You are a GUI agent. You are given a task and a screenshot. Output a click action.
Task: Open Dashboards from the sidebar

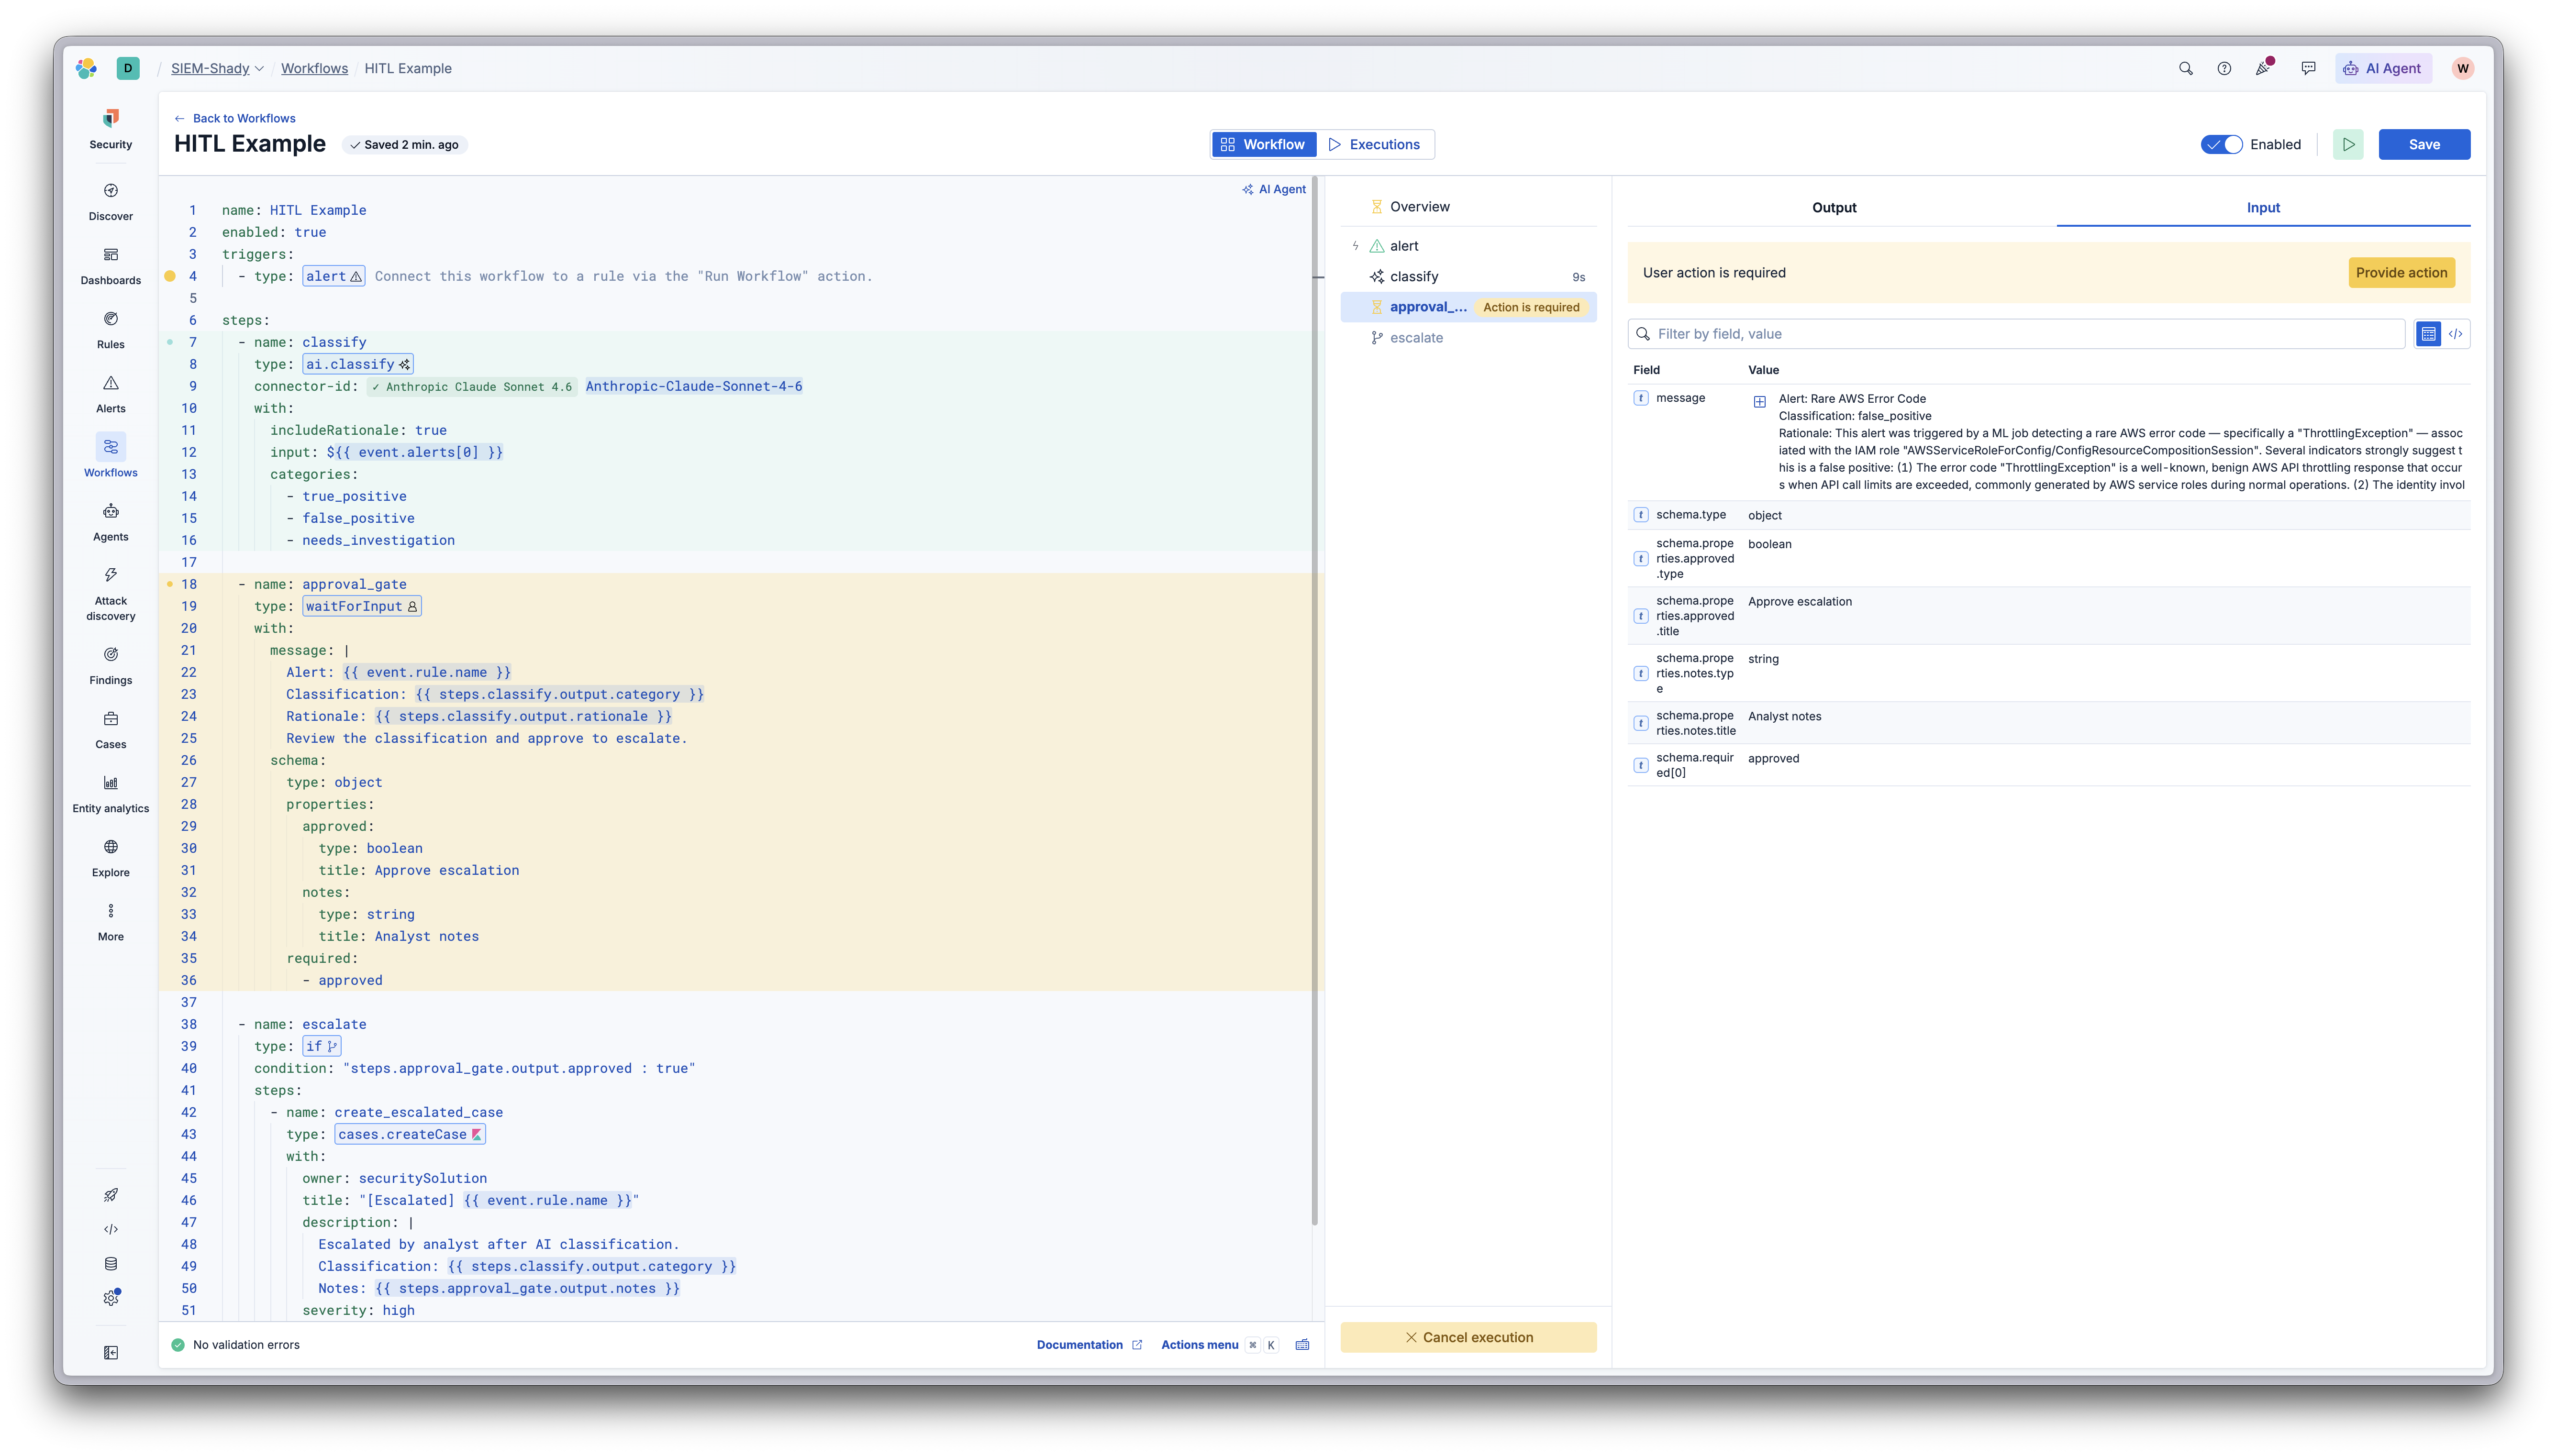[x=110, y=266]
